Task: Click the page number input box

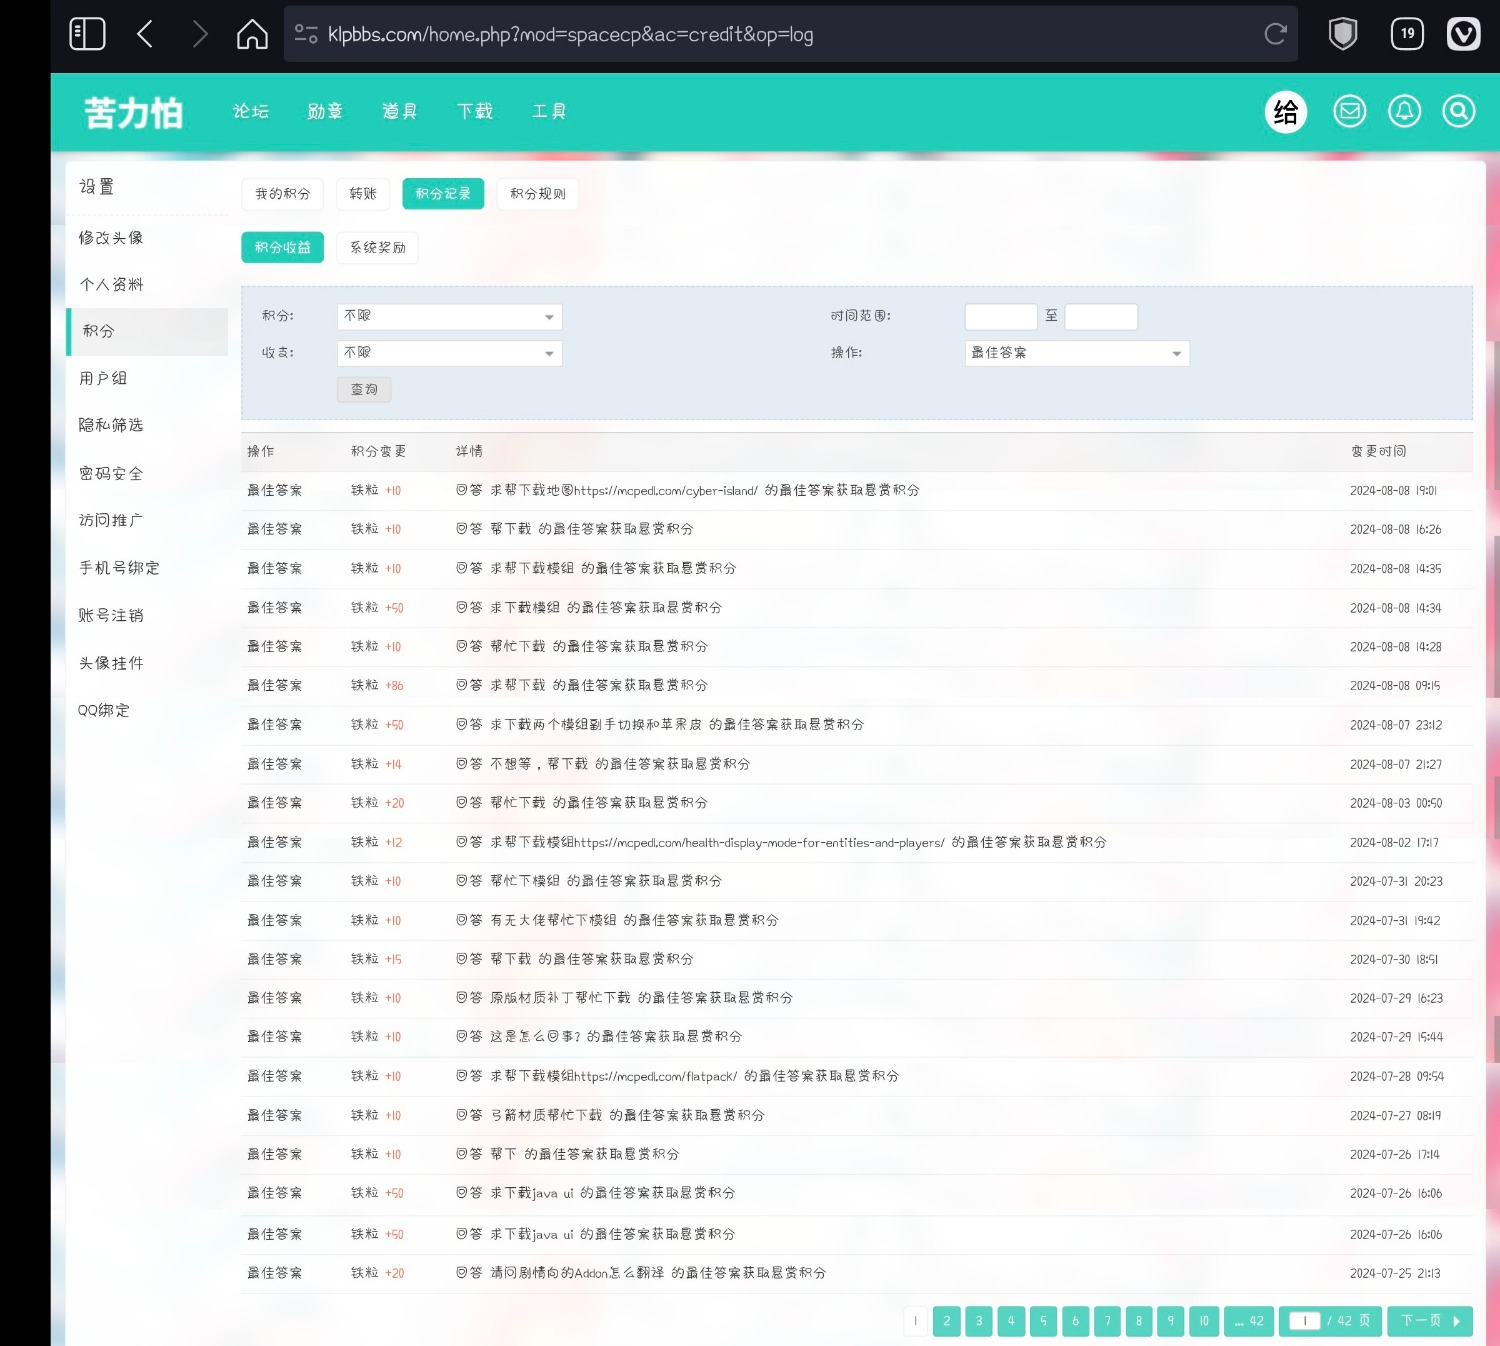Action: tap(1305, 1321)
